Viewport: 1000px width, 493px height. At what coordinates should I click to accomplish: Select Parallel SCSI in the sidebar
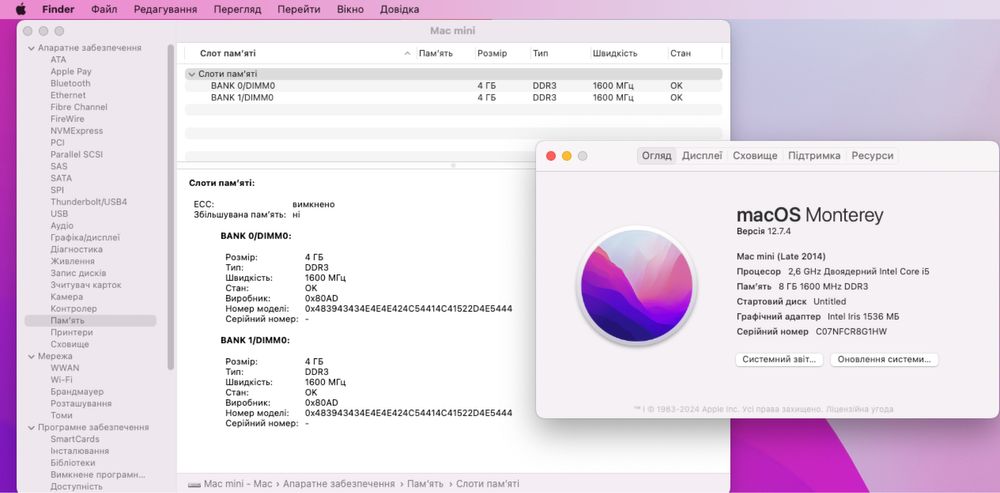point(77,154)
